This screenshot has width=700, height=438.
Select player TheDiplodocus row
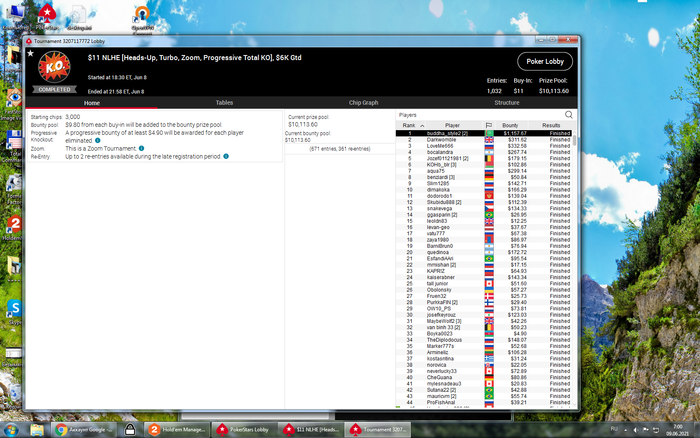[x=483, y=340]
